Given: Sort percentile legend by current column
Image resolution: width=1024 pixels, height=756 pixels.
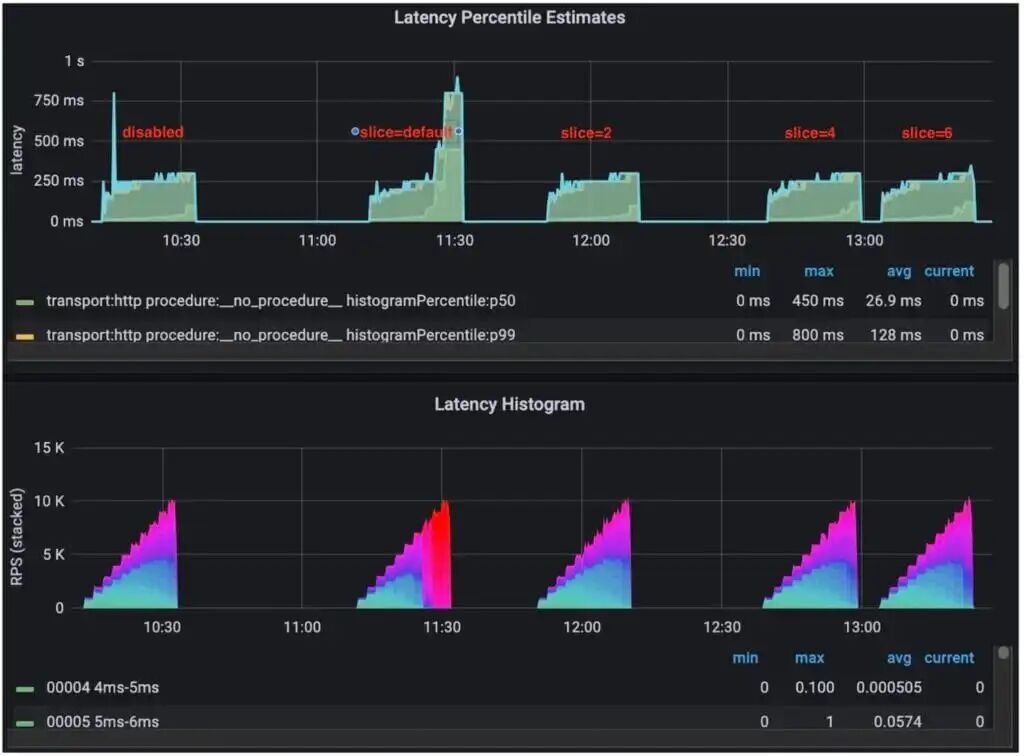Looking at the screenshot, I should coord(948,271).
